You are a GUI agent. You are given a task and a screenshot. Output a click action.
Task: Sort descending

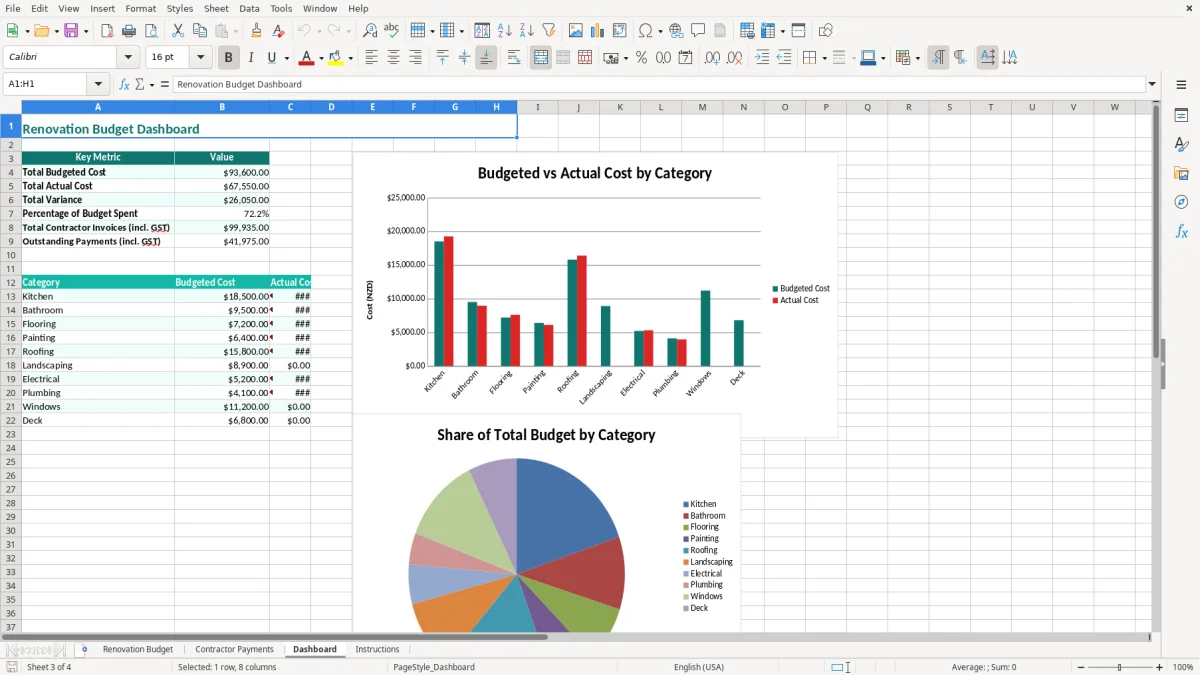(x=526, y=31)
